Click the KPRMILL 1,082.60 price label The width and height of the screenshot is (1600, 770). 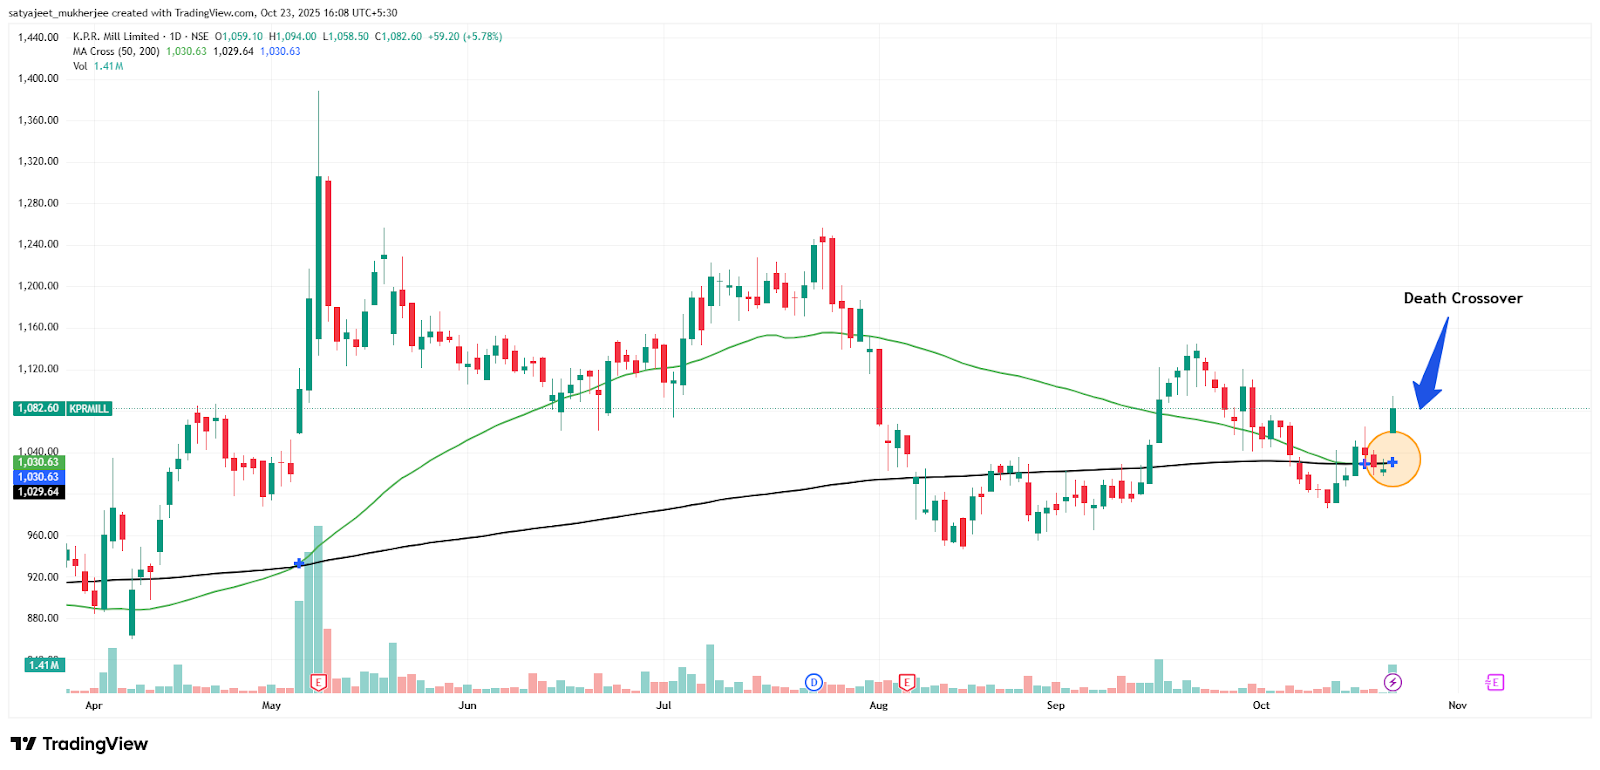pos(62,409)
